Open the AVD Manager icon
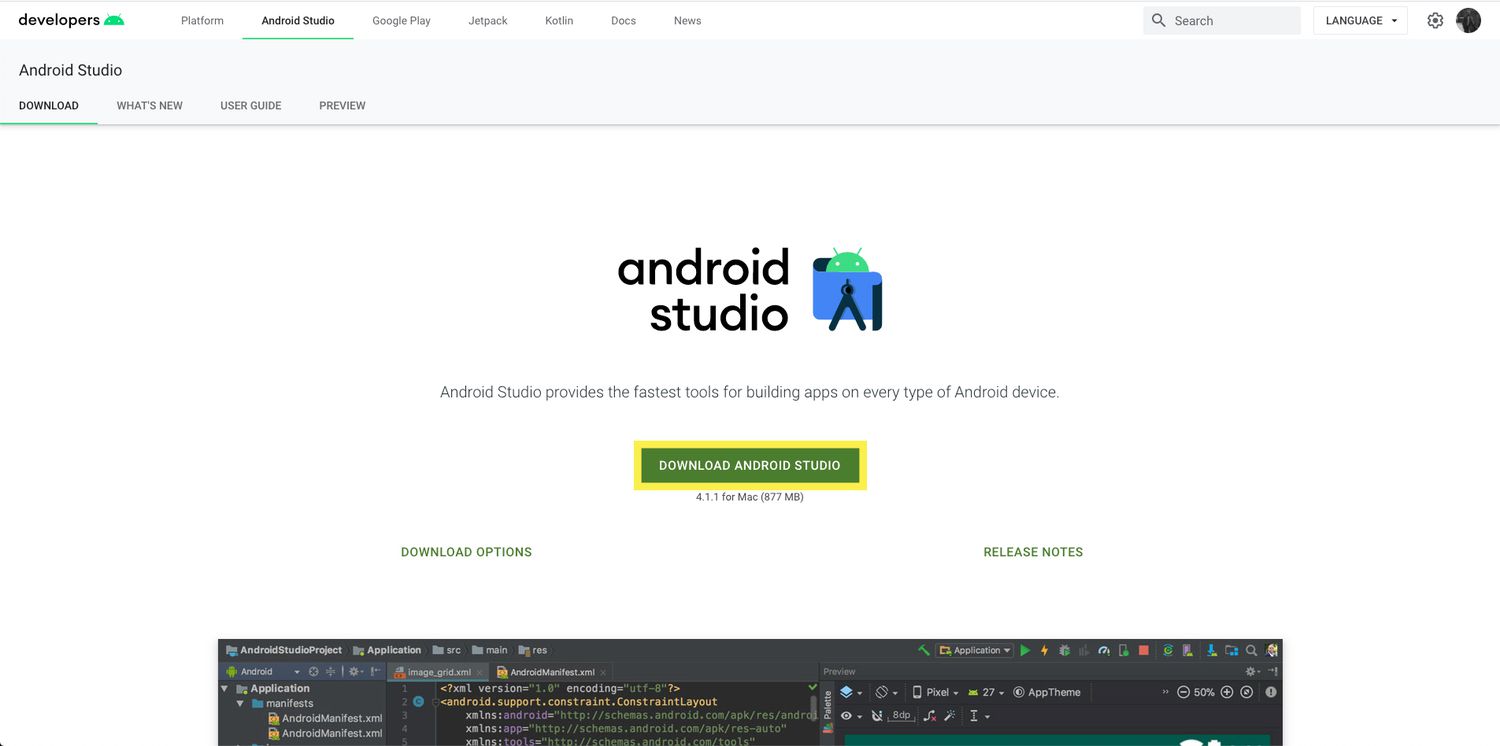 (1187, 650)
